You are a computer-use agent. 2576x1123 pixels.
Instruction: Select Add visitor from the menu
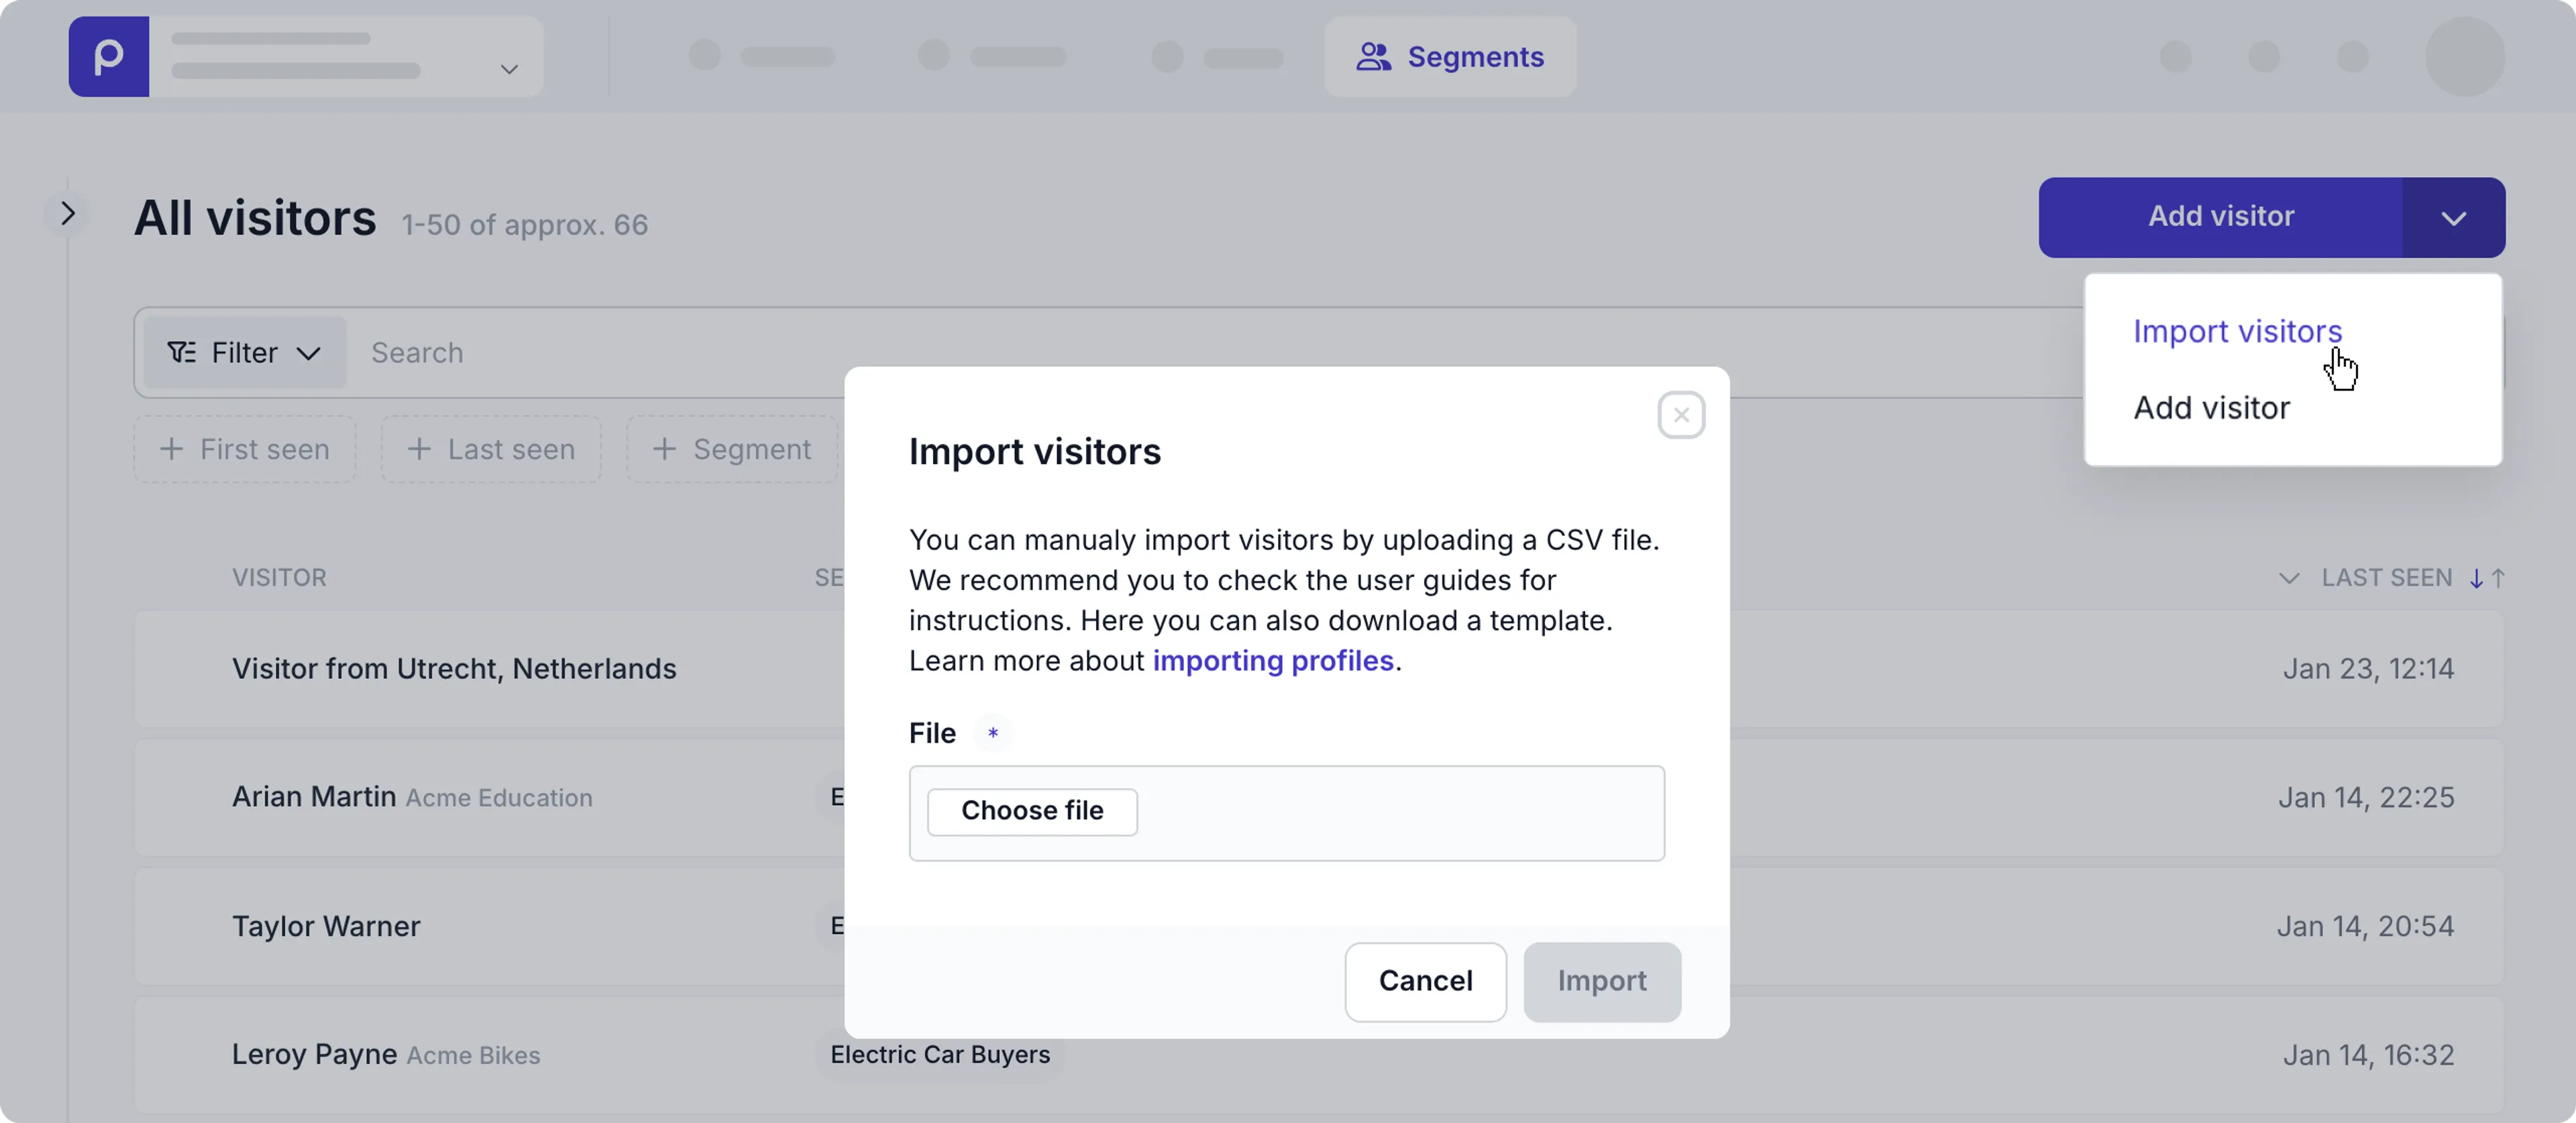pyautogui.click(x=2211, y=407)
